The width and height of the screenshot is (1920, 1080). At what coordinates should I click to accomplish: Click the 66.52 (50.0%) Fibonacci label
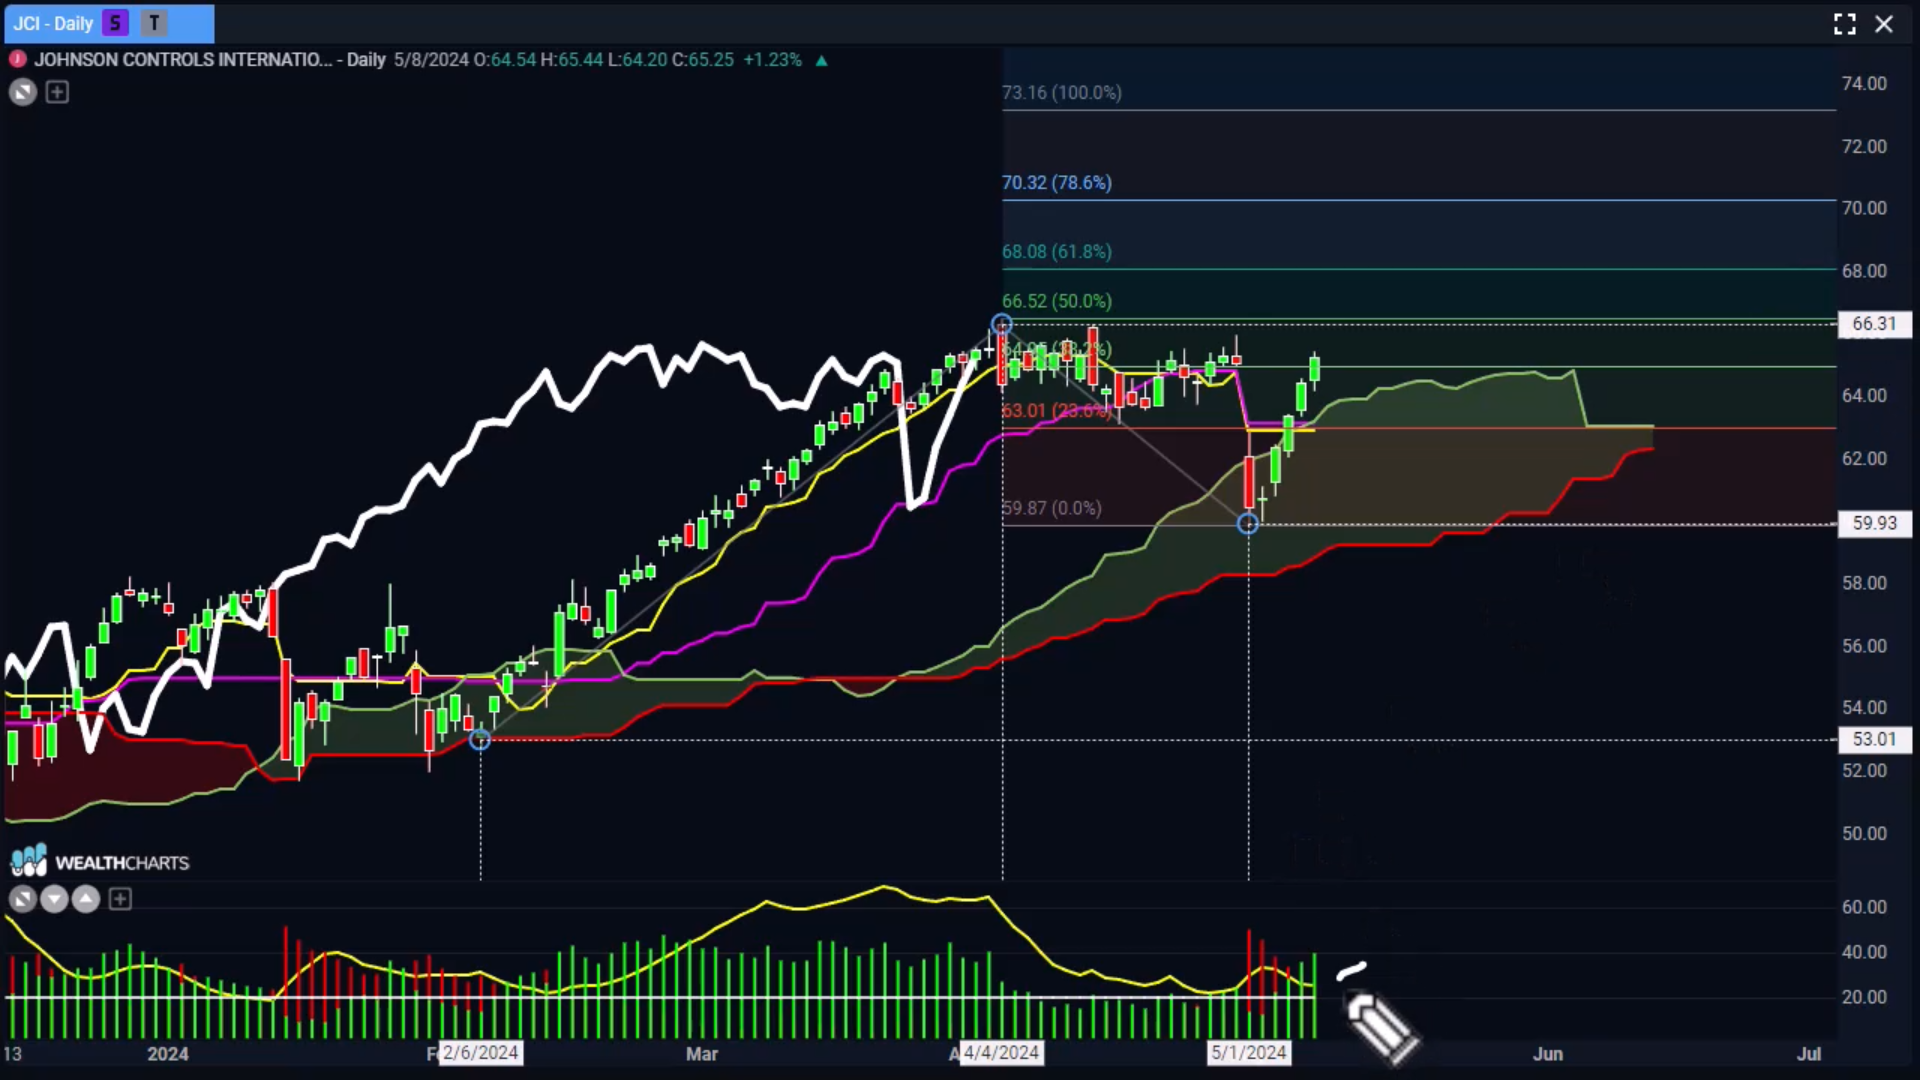(x=1057, y=301)
